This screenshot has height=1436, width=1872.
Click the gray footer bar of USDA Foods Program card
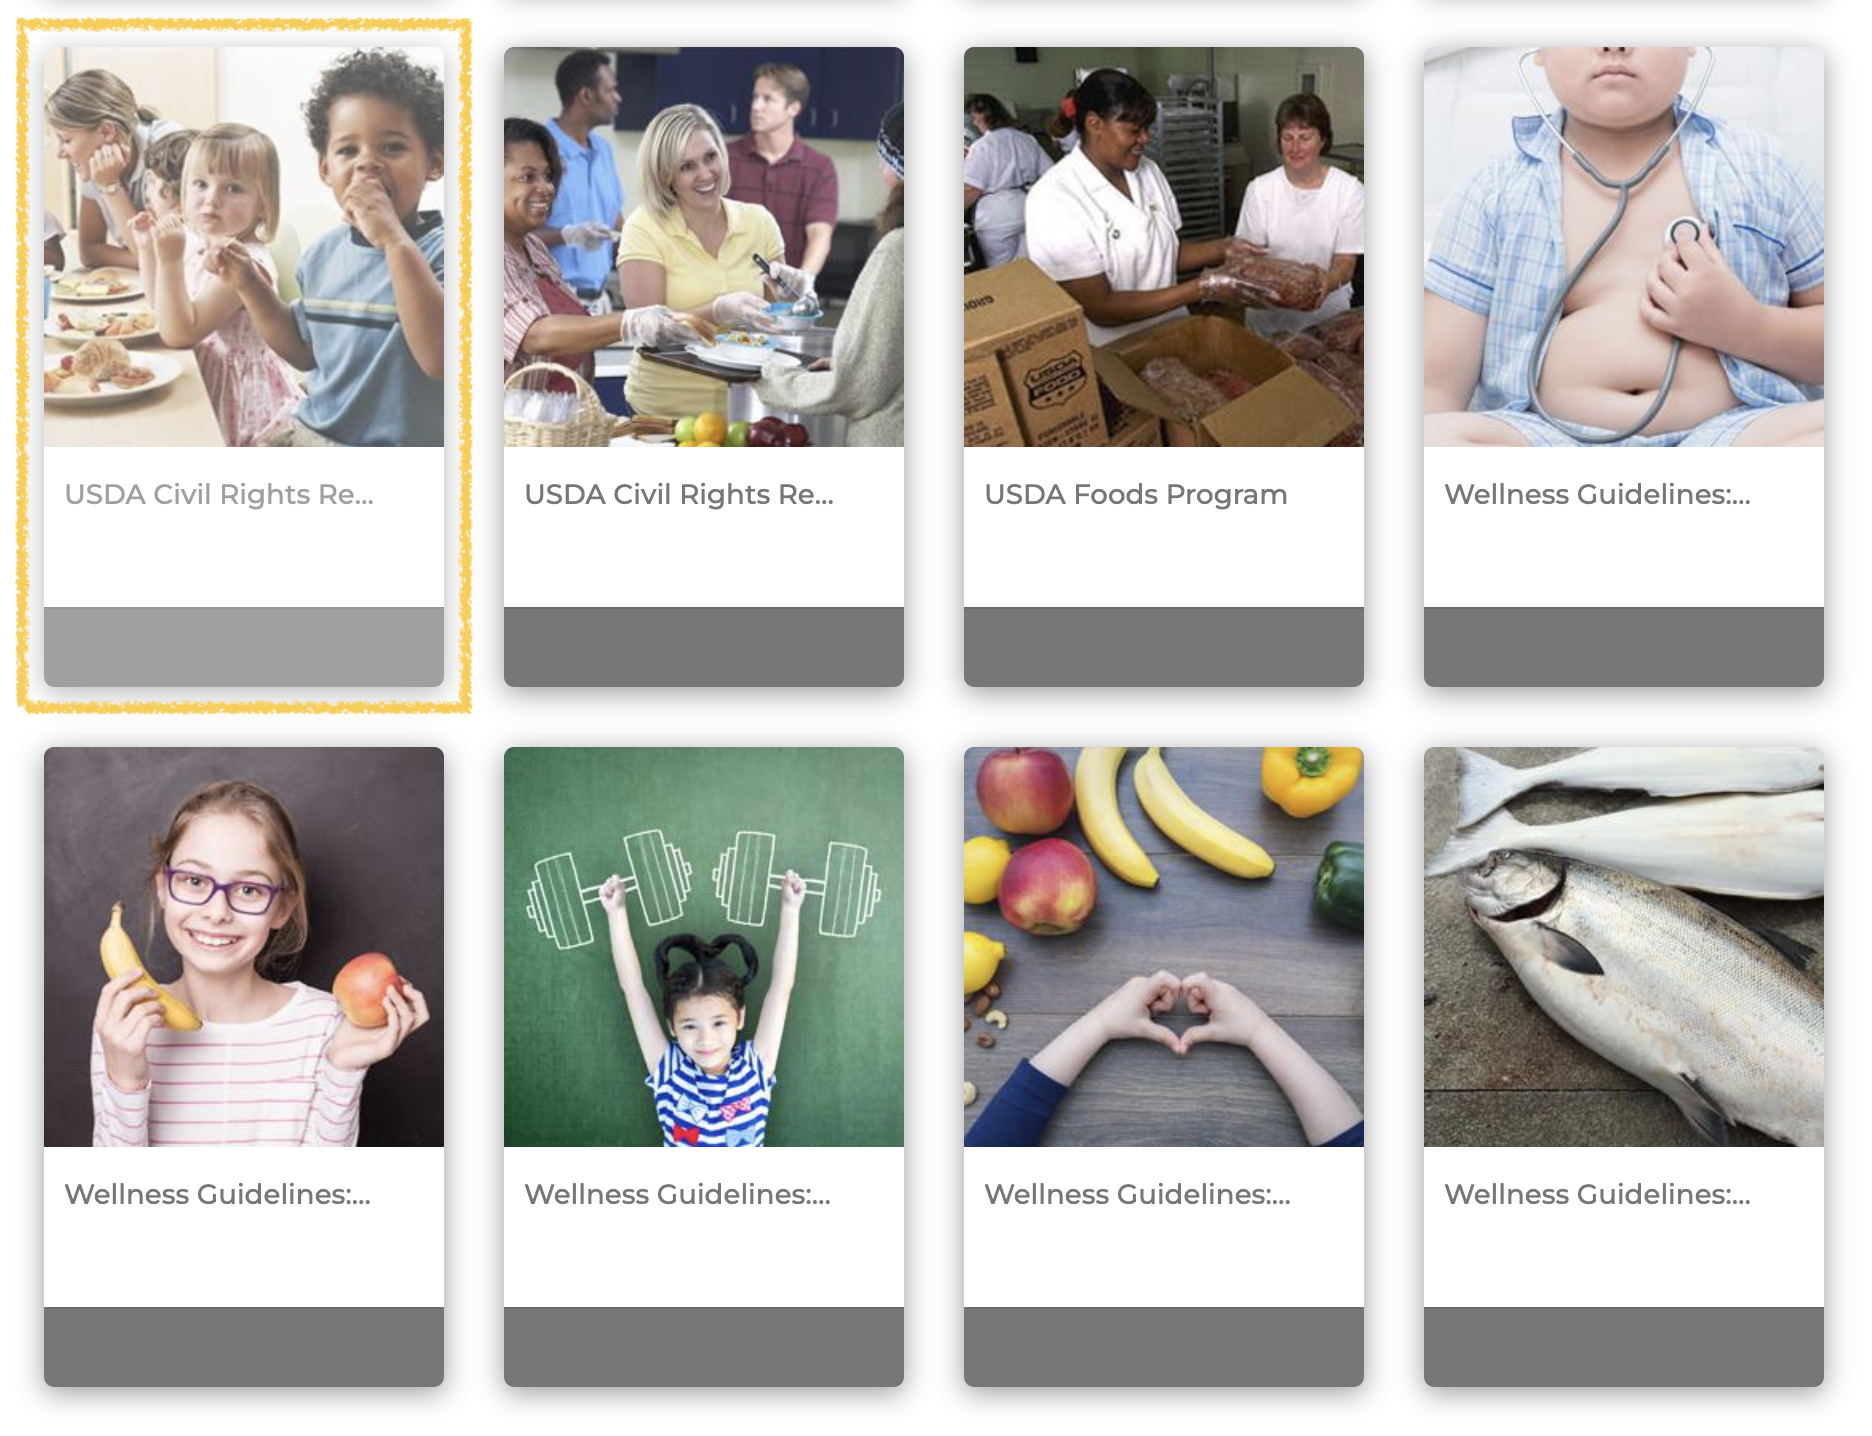1164,647
